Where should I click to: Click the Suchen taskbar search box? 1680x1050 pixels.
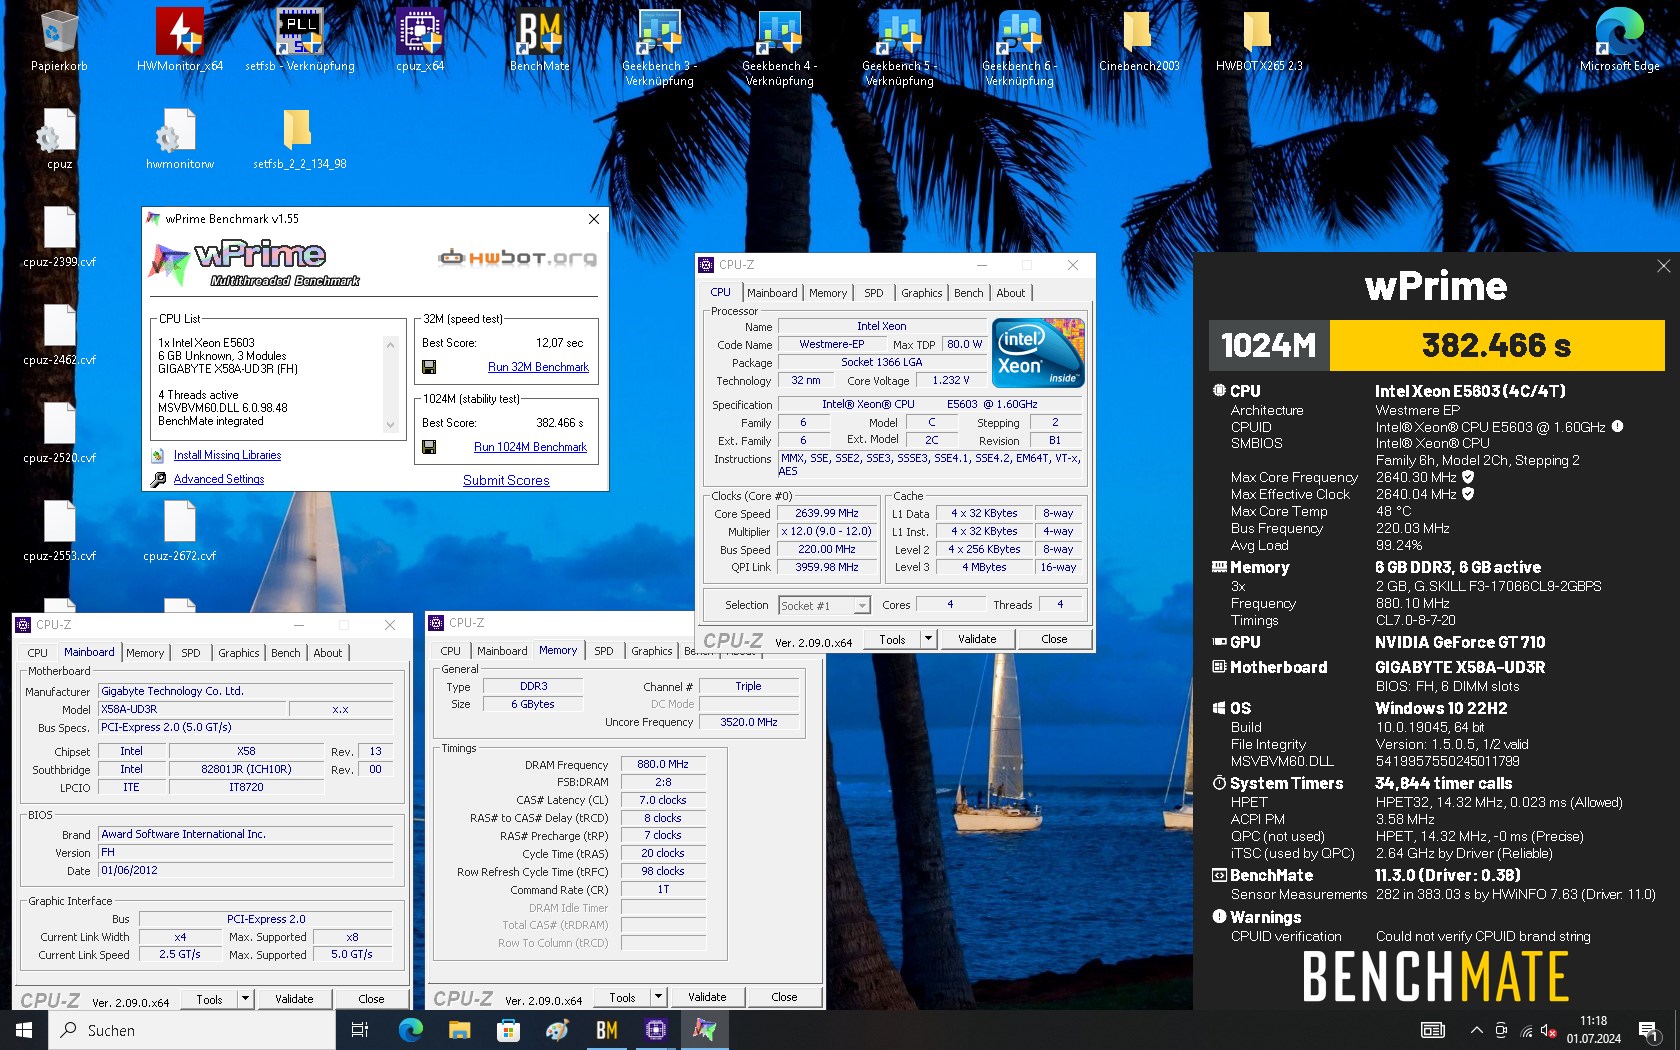(192, 1030)
